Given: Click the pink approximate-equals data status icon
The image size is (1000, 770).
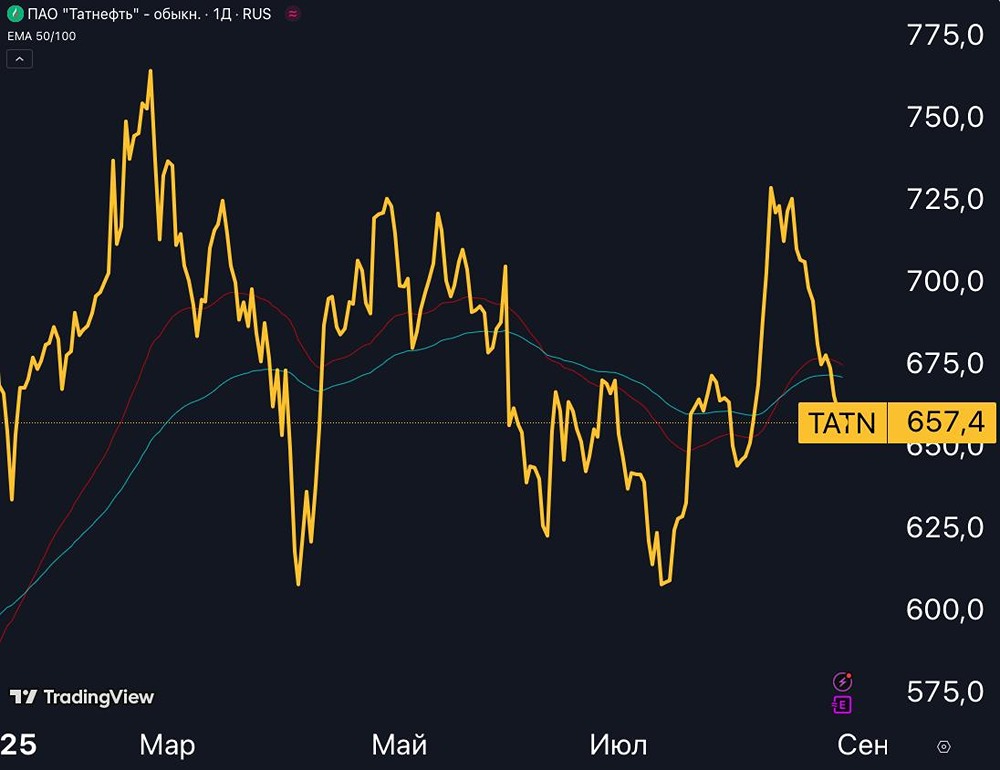Looking at the screenshot, I should [x=293, y=13].
